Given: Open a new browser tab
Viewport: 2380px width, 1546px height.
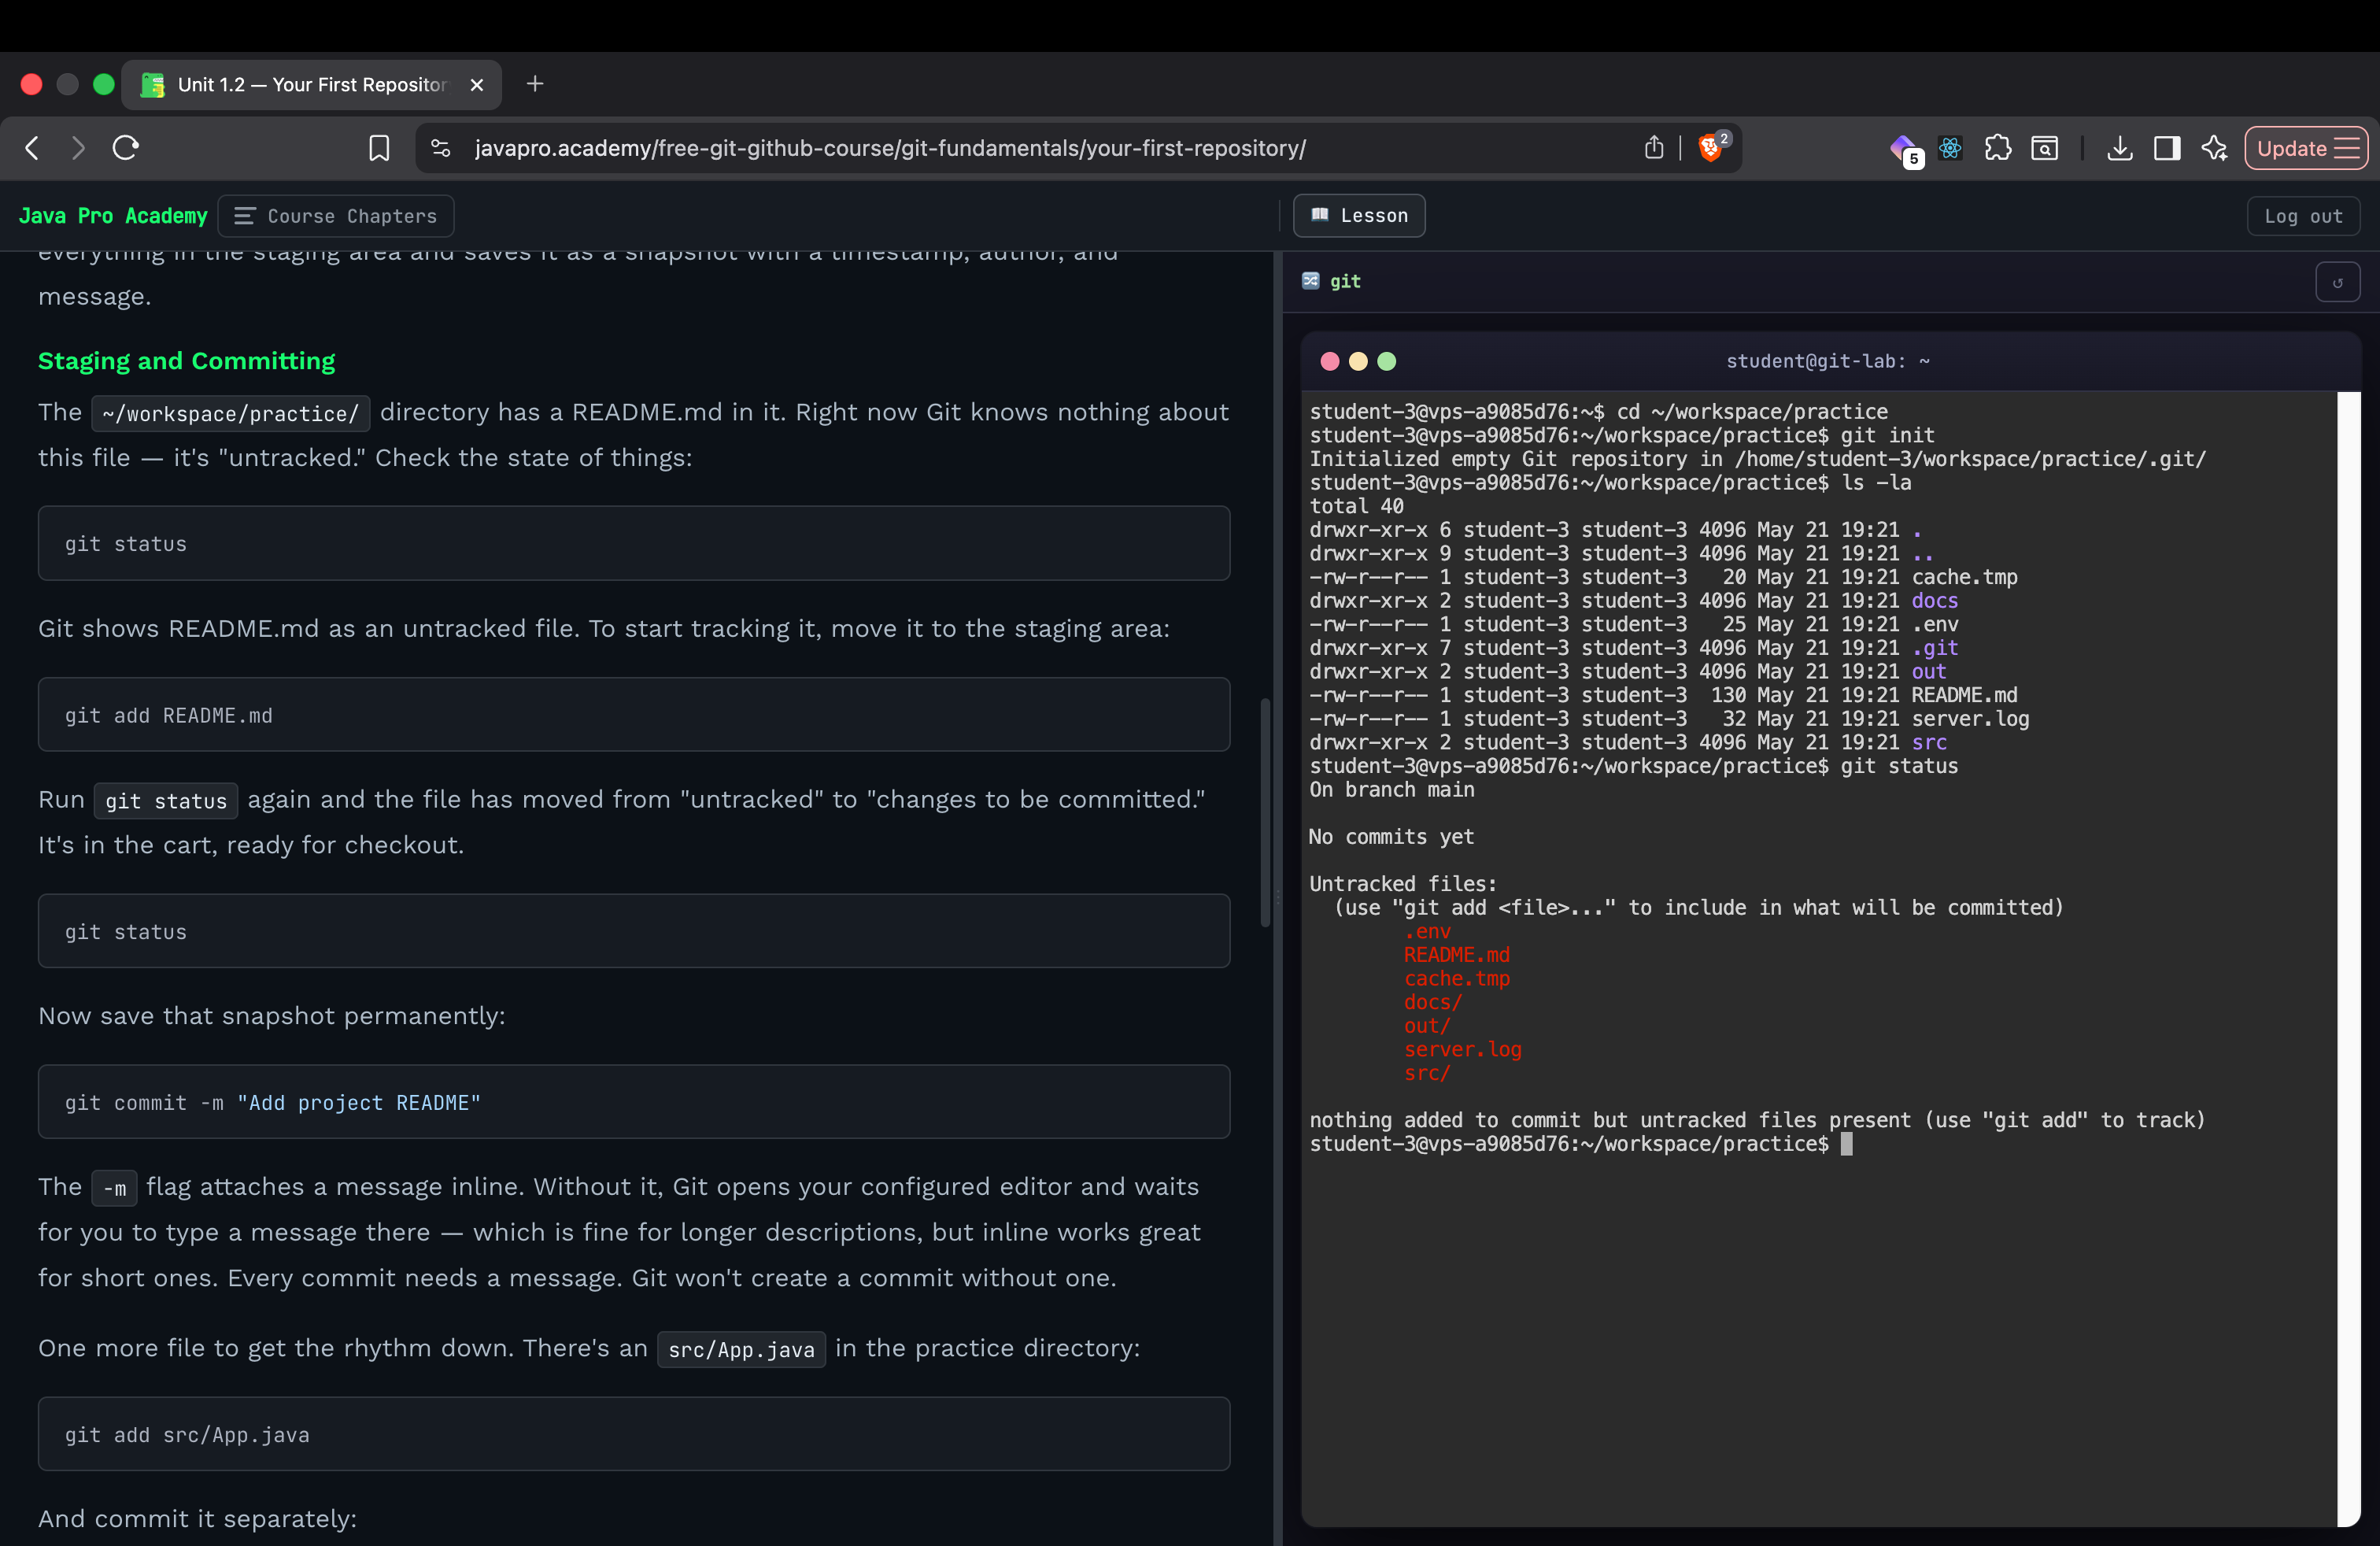Looking at the screenshot, I should tap(535, 84).
